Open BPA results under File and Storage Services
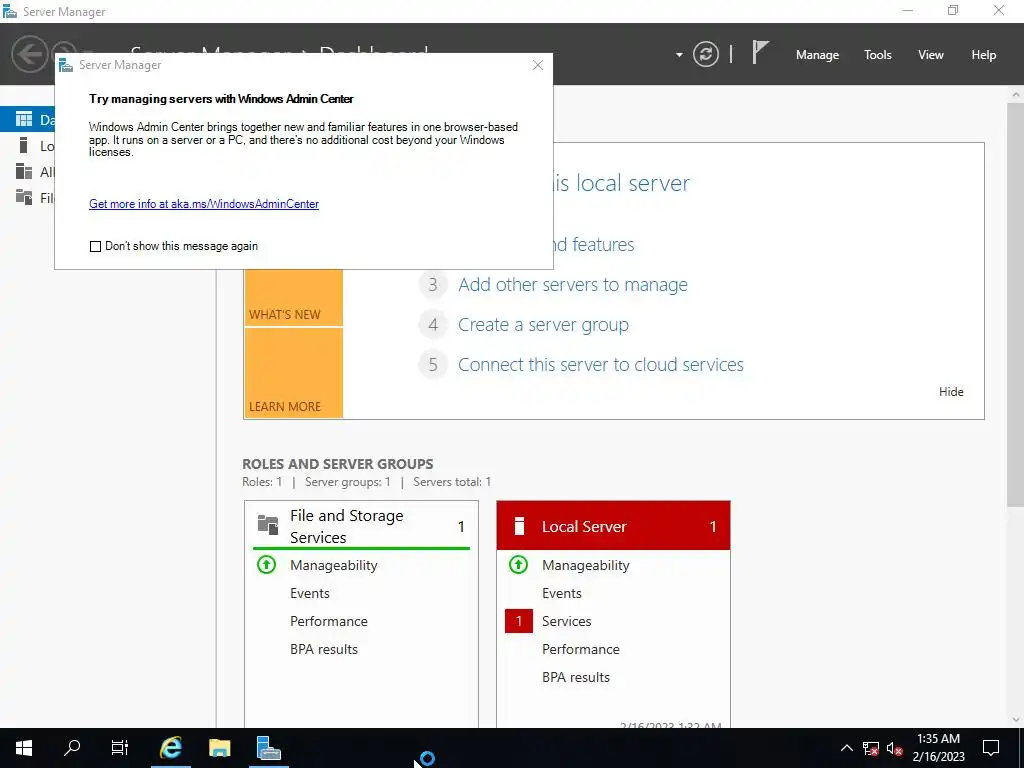Viewport: 1024px width, 768px height. coord(324,649)
